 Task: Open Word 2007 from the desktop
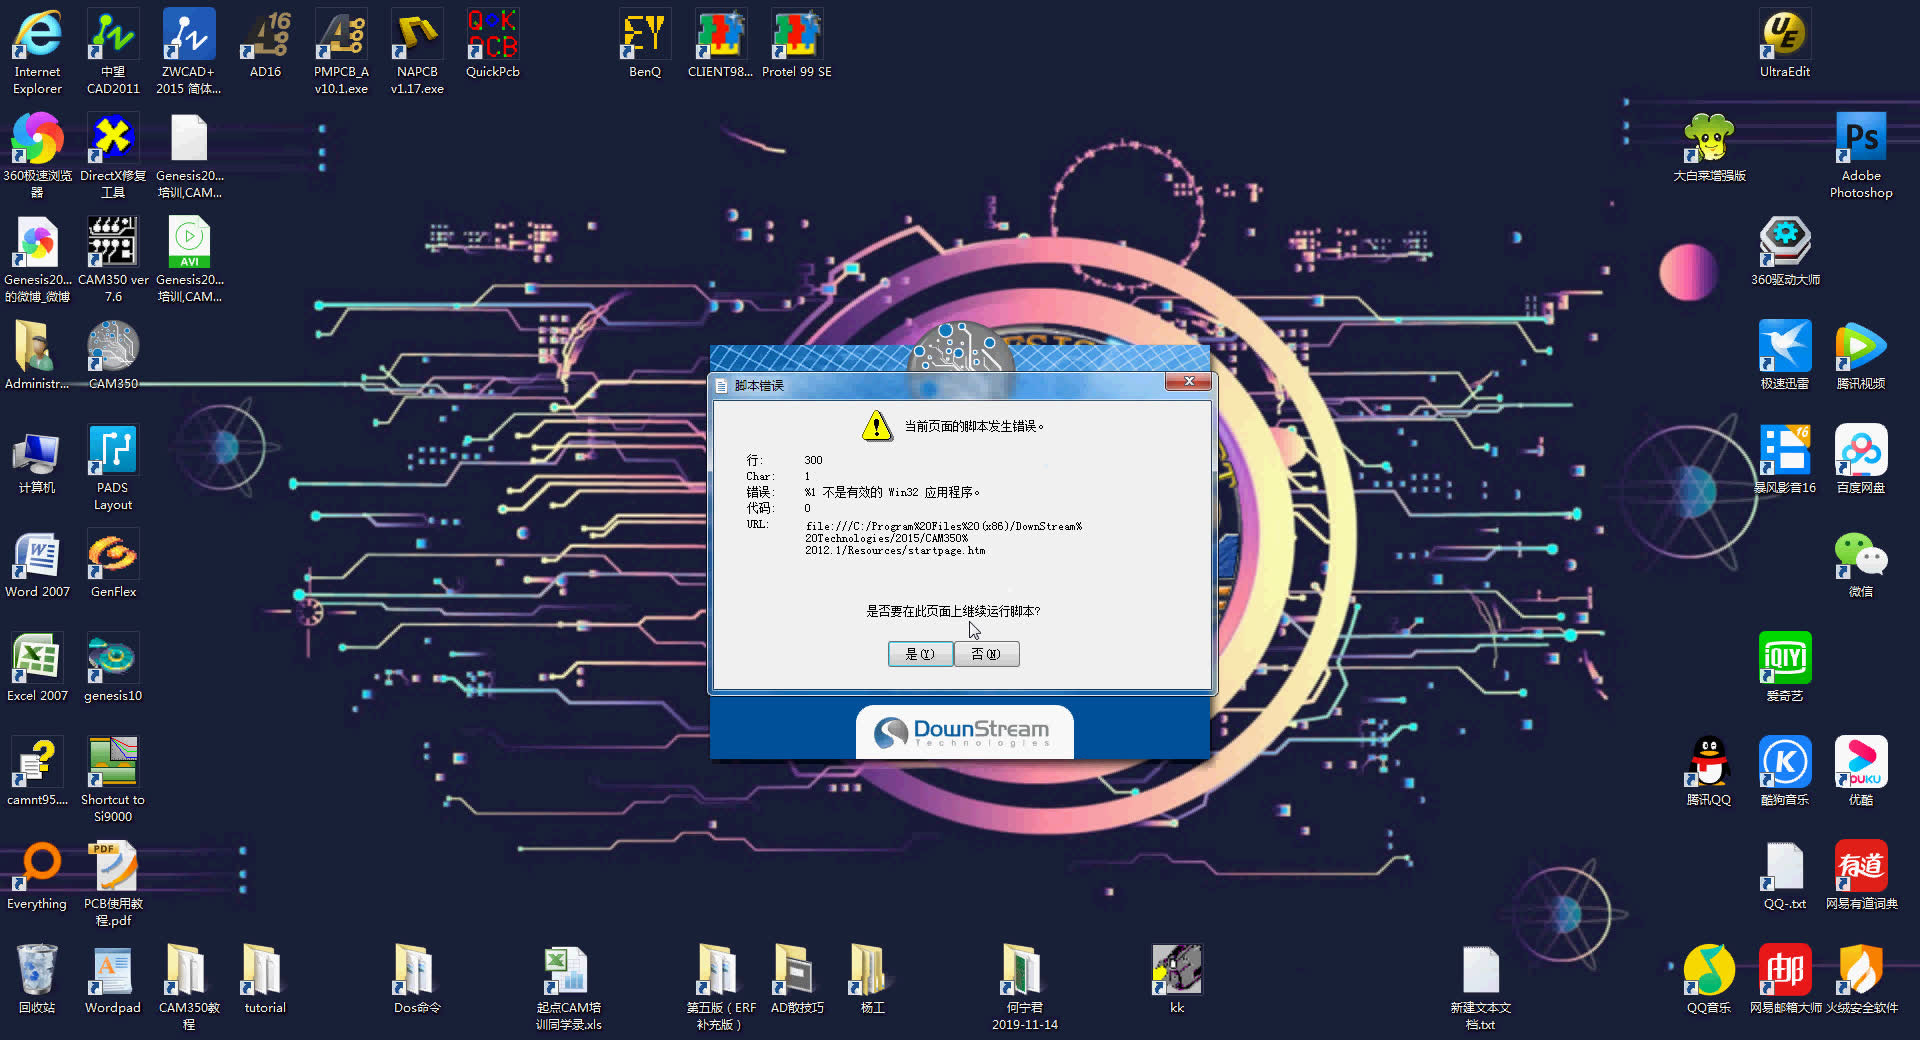pyautogui.click(x=37, y=555)
